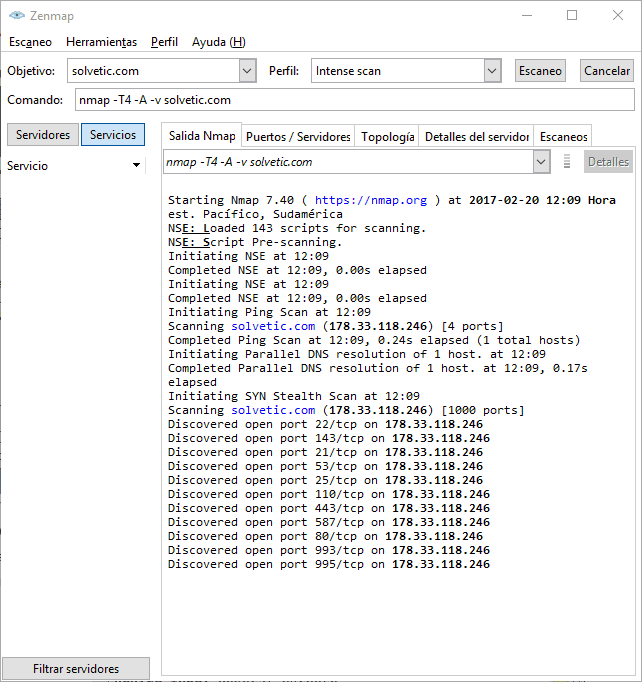Click the 'Discovered open port 587/tcp' line
The height and width of the screenshot is (682, 642).
point(329,522)
